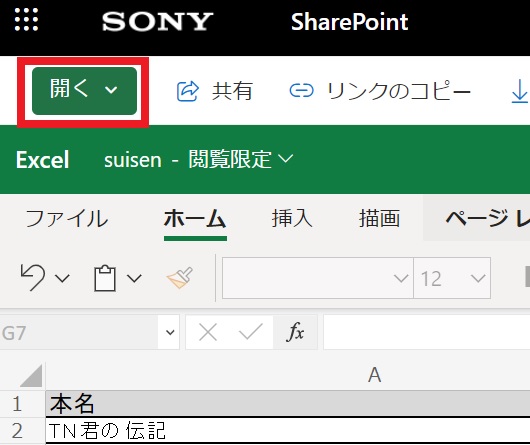Viewport: 530px width, 445px height.
Task: Expand the 閲覧限定 chevron
Action: tap(286, 158)
